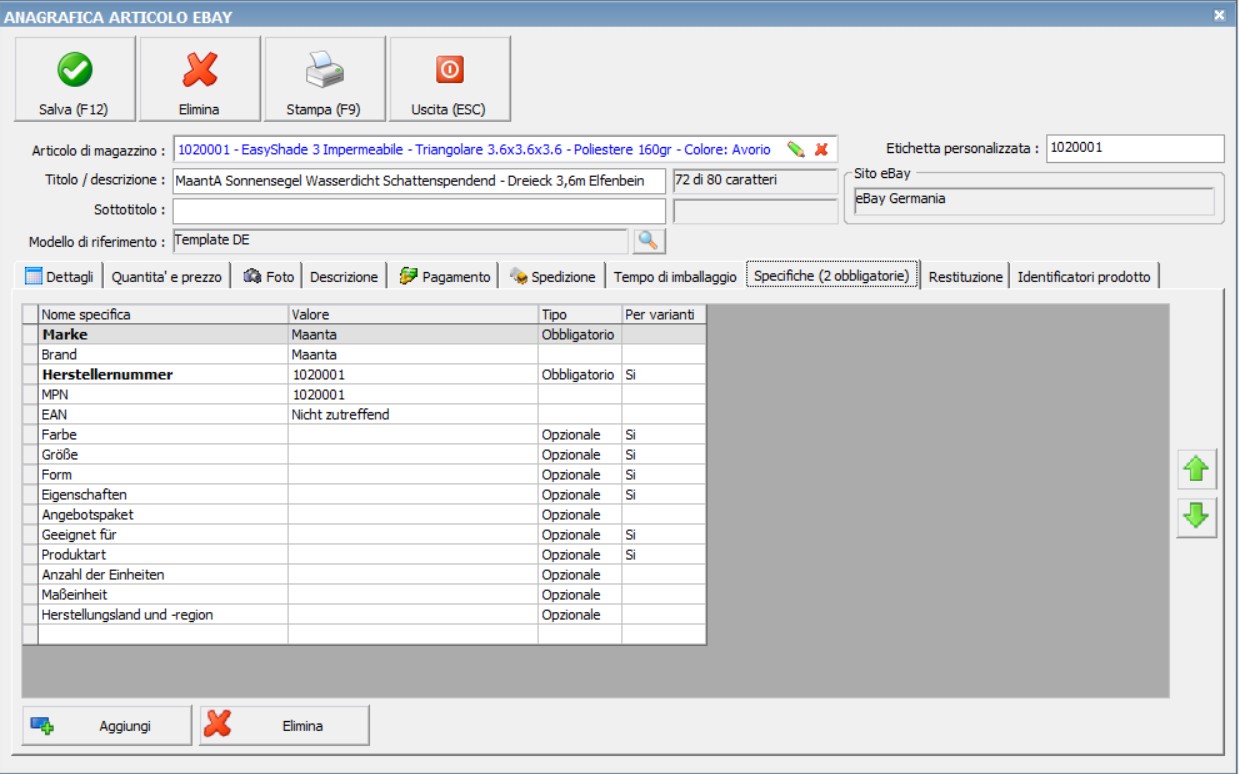This screenshot has width=1239, height=774.
Task: Click the printer Stampa (F9) icon
Action: pos(324,70)
